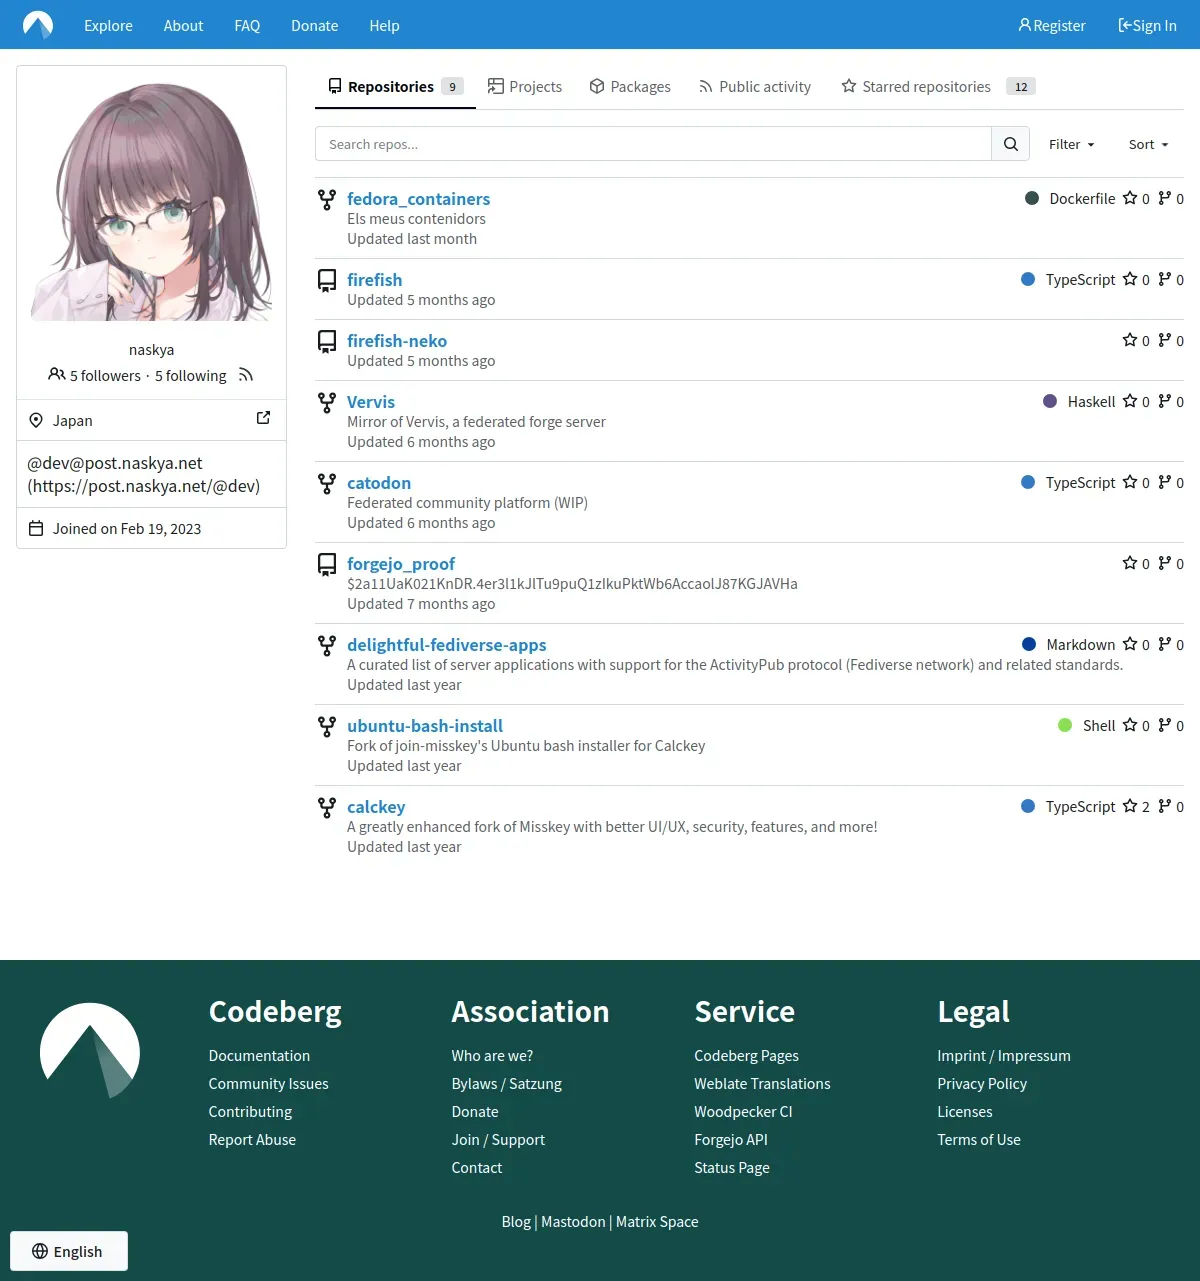
Task: Click the fork icon left of fedora_containers
Action: pyautogui.click(x=327, y=200)
